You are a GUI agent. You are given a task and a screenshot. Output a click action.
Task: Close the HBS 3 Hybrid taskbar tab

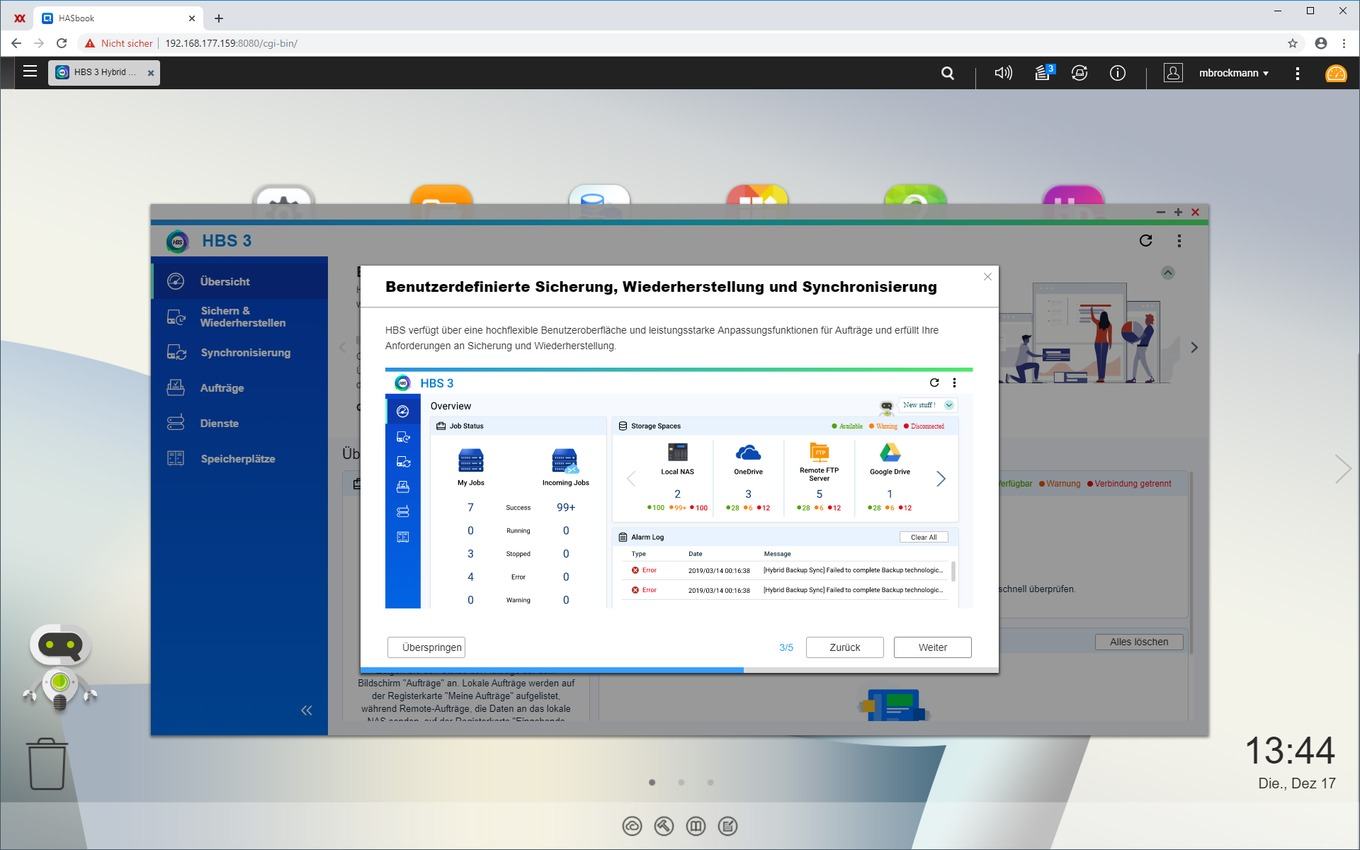tap(151, 73)
